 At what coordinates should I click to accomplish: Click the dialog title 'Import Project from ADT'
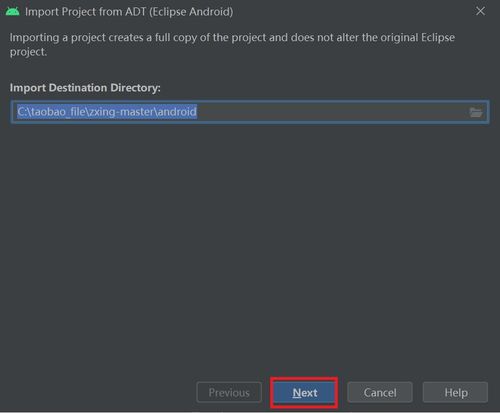[129, 12]
